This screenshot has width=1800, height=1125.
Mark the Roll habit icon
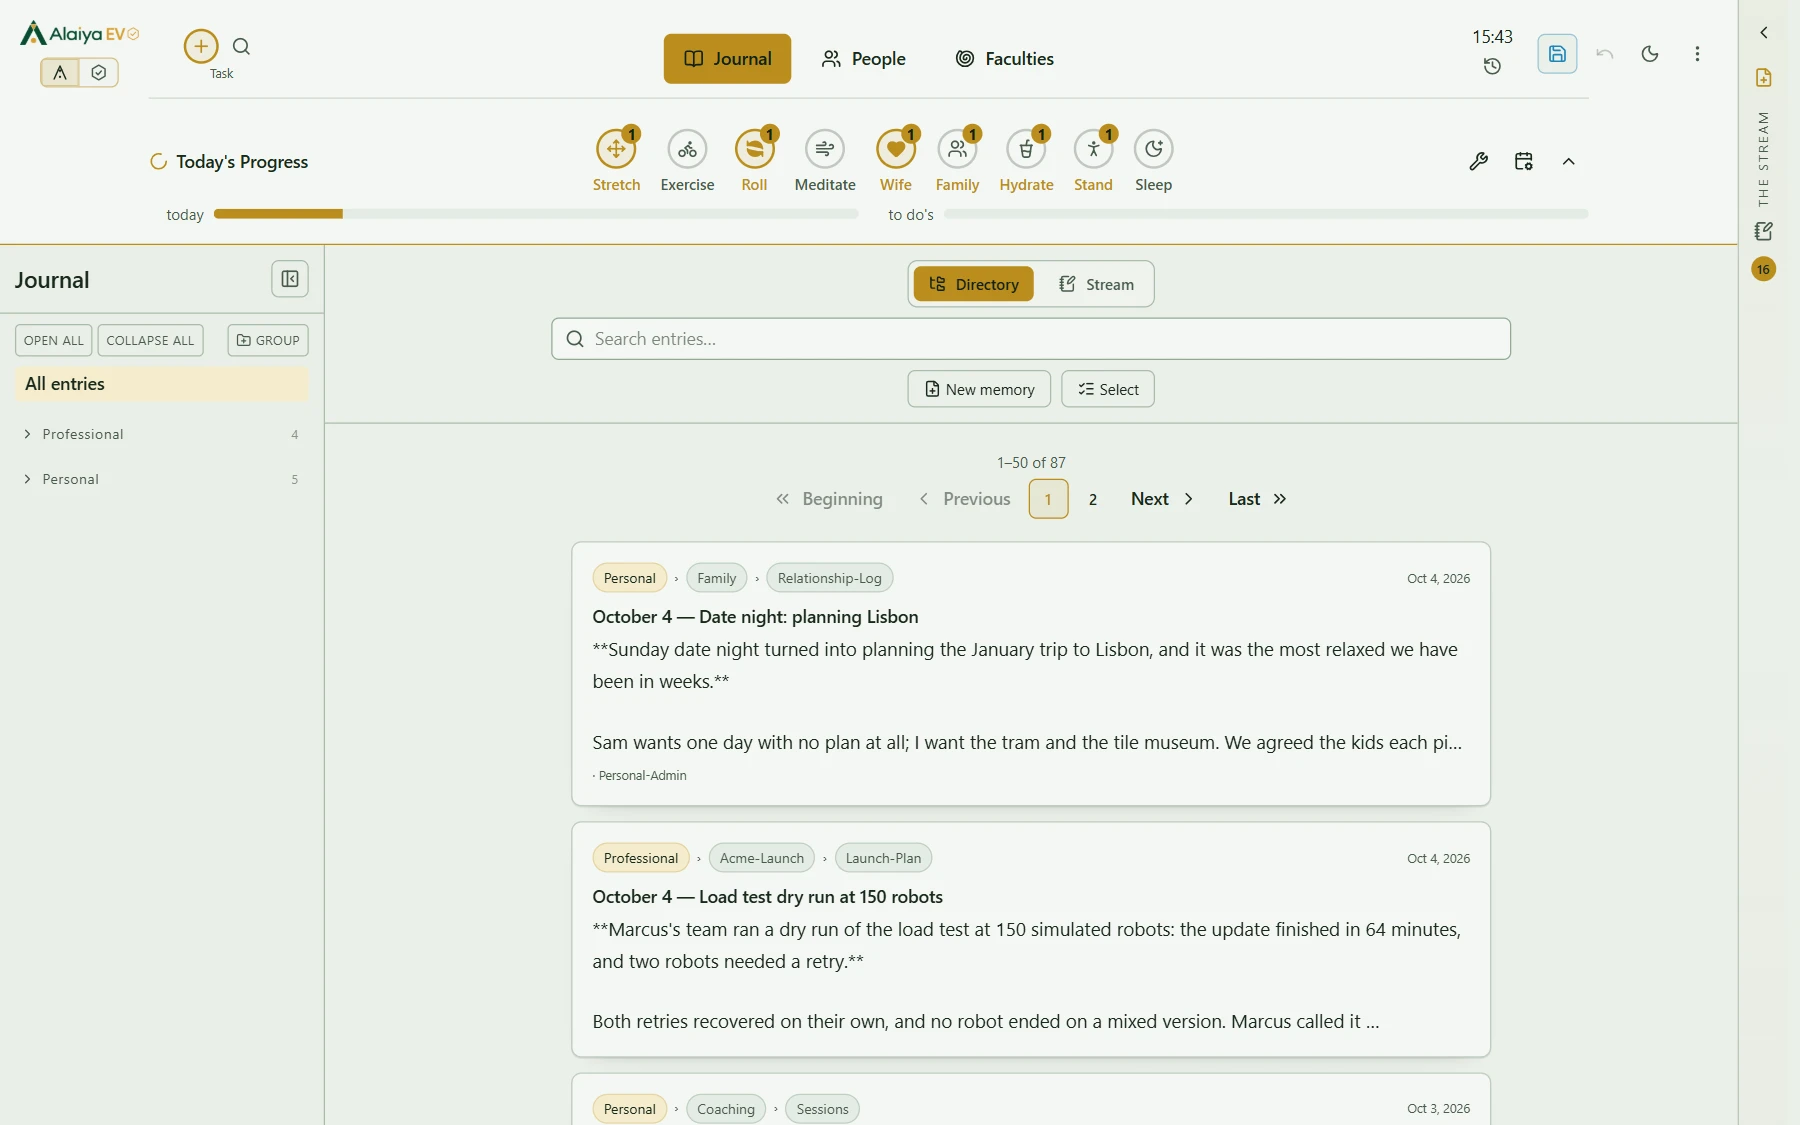(x=754, y=149)
